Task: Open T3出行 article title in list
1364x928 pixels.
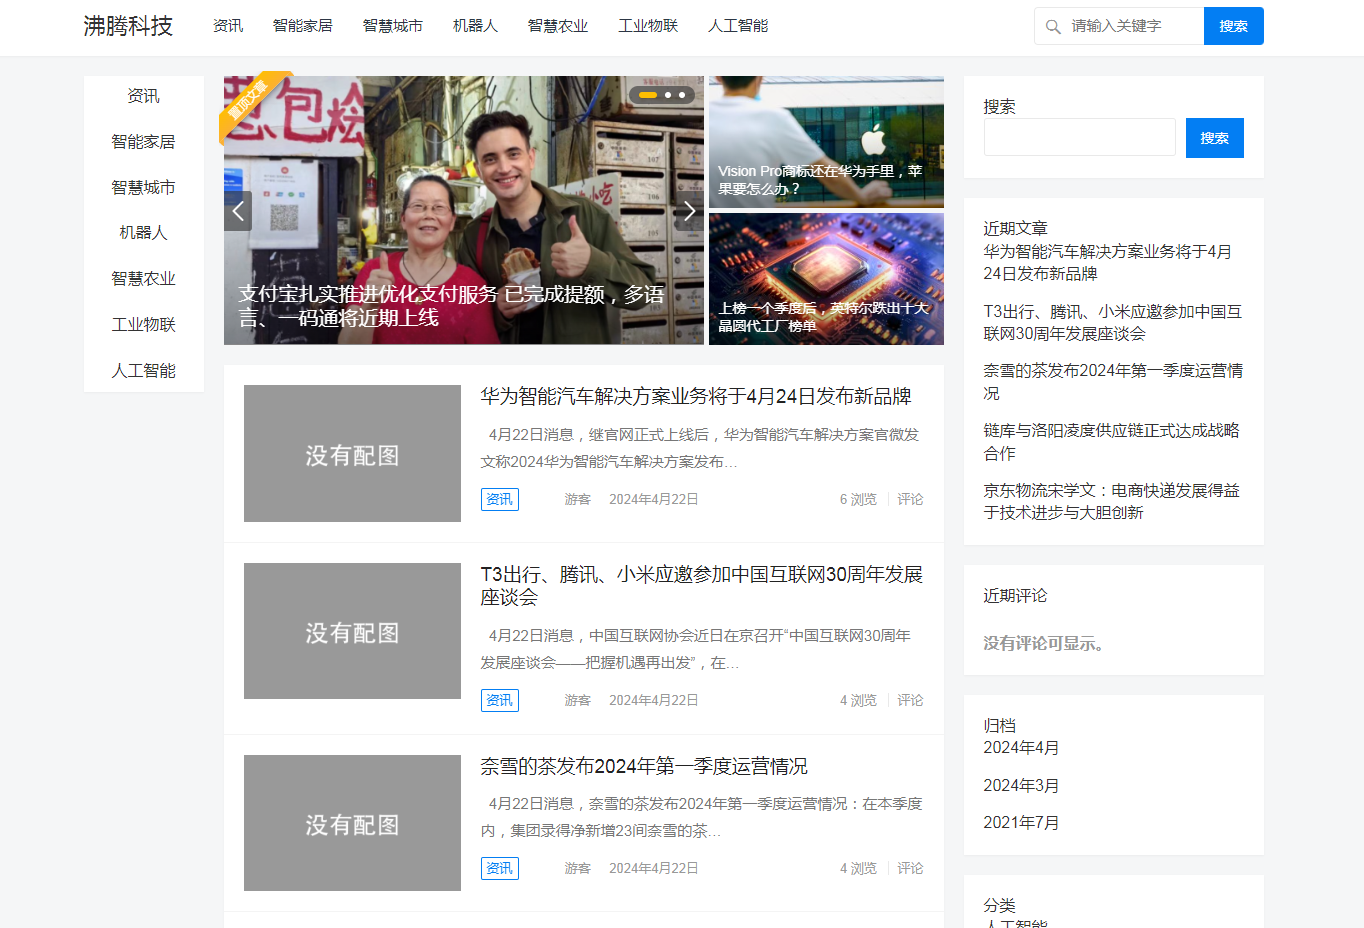Action: (702, 586)
